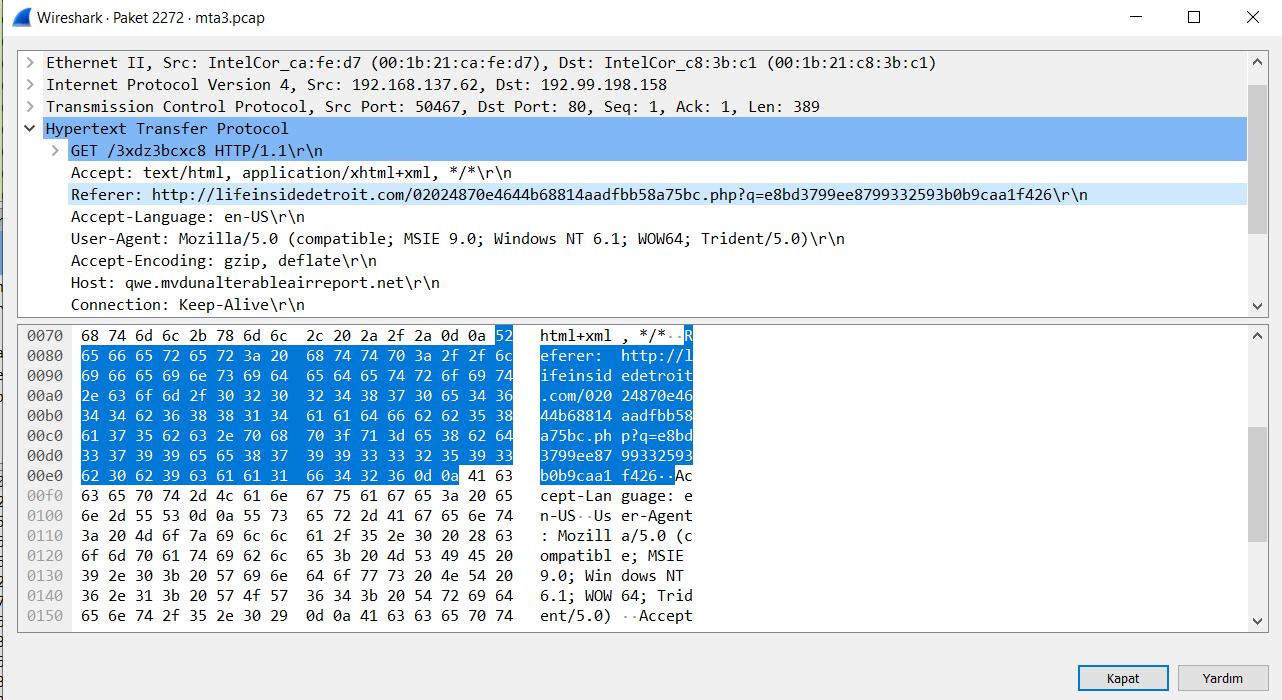Screen dimensions: 1282x700
Task: Click the hex pane scrollbar thumb
Action: point(1258,485)
